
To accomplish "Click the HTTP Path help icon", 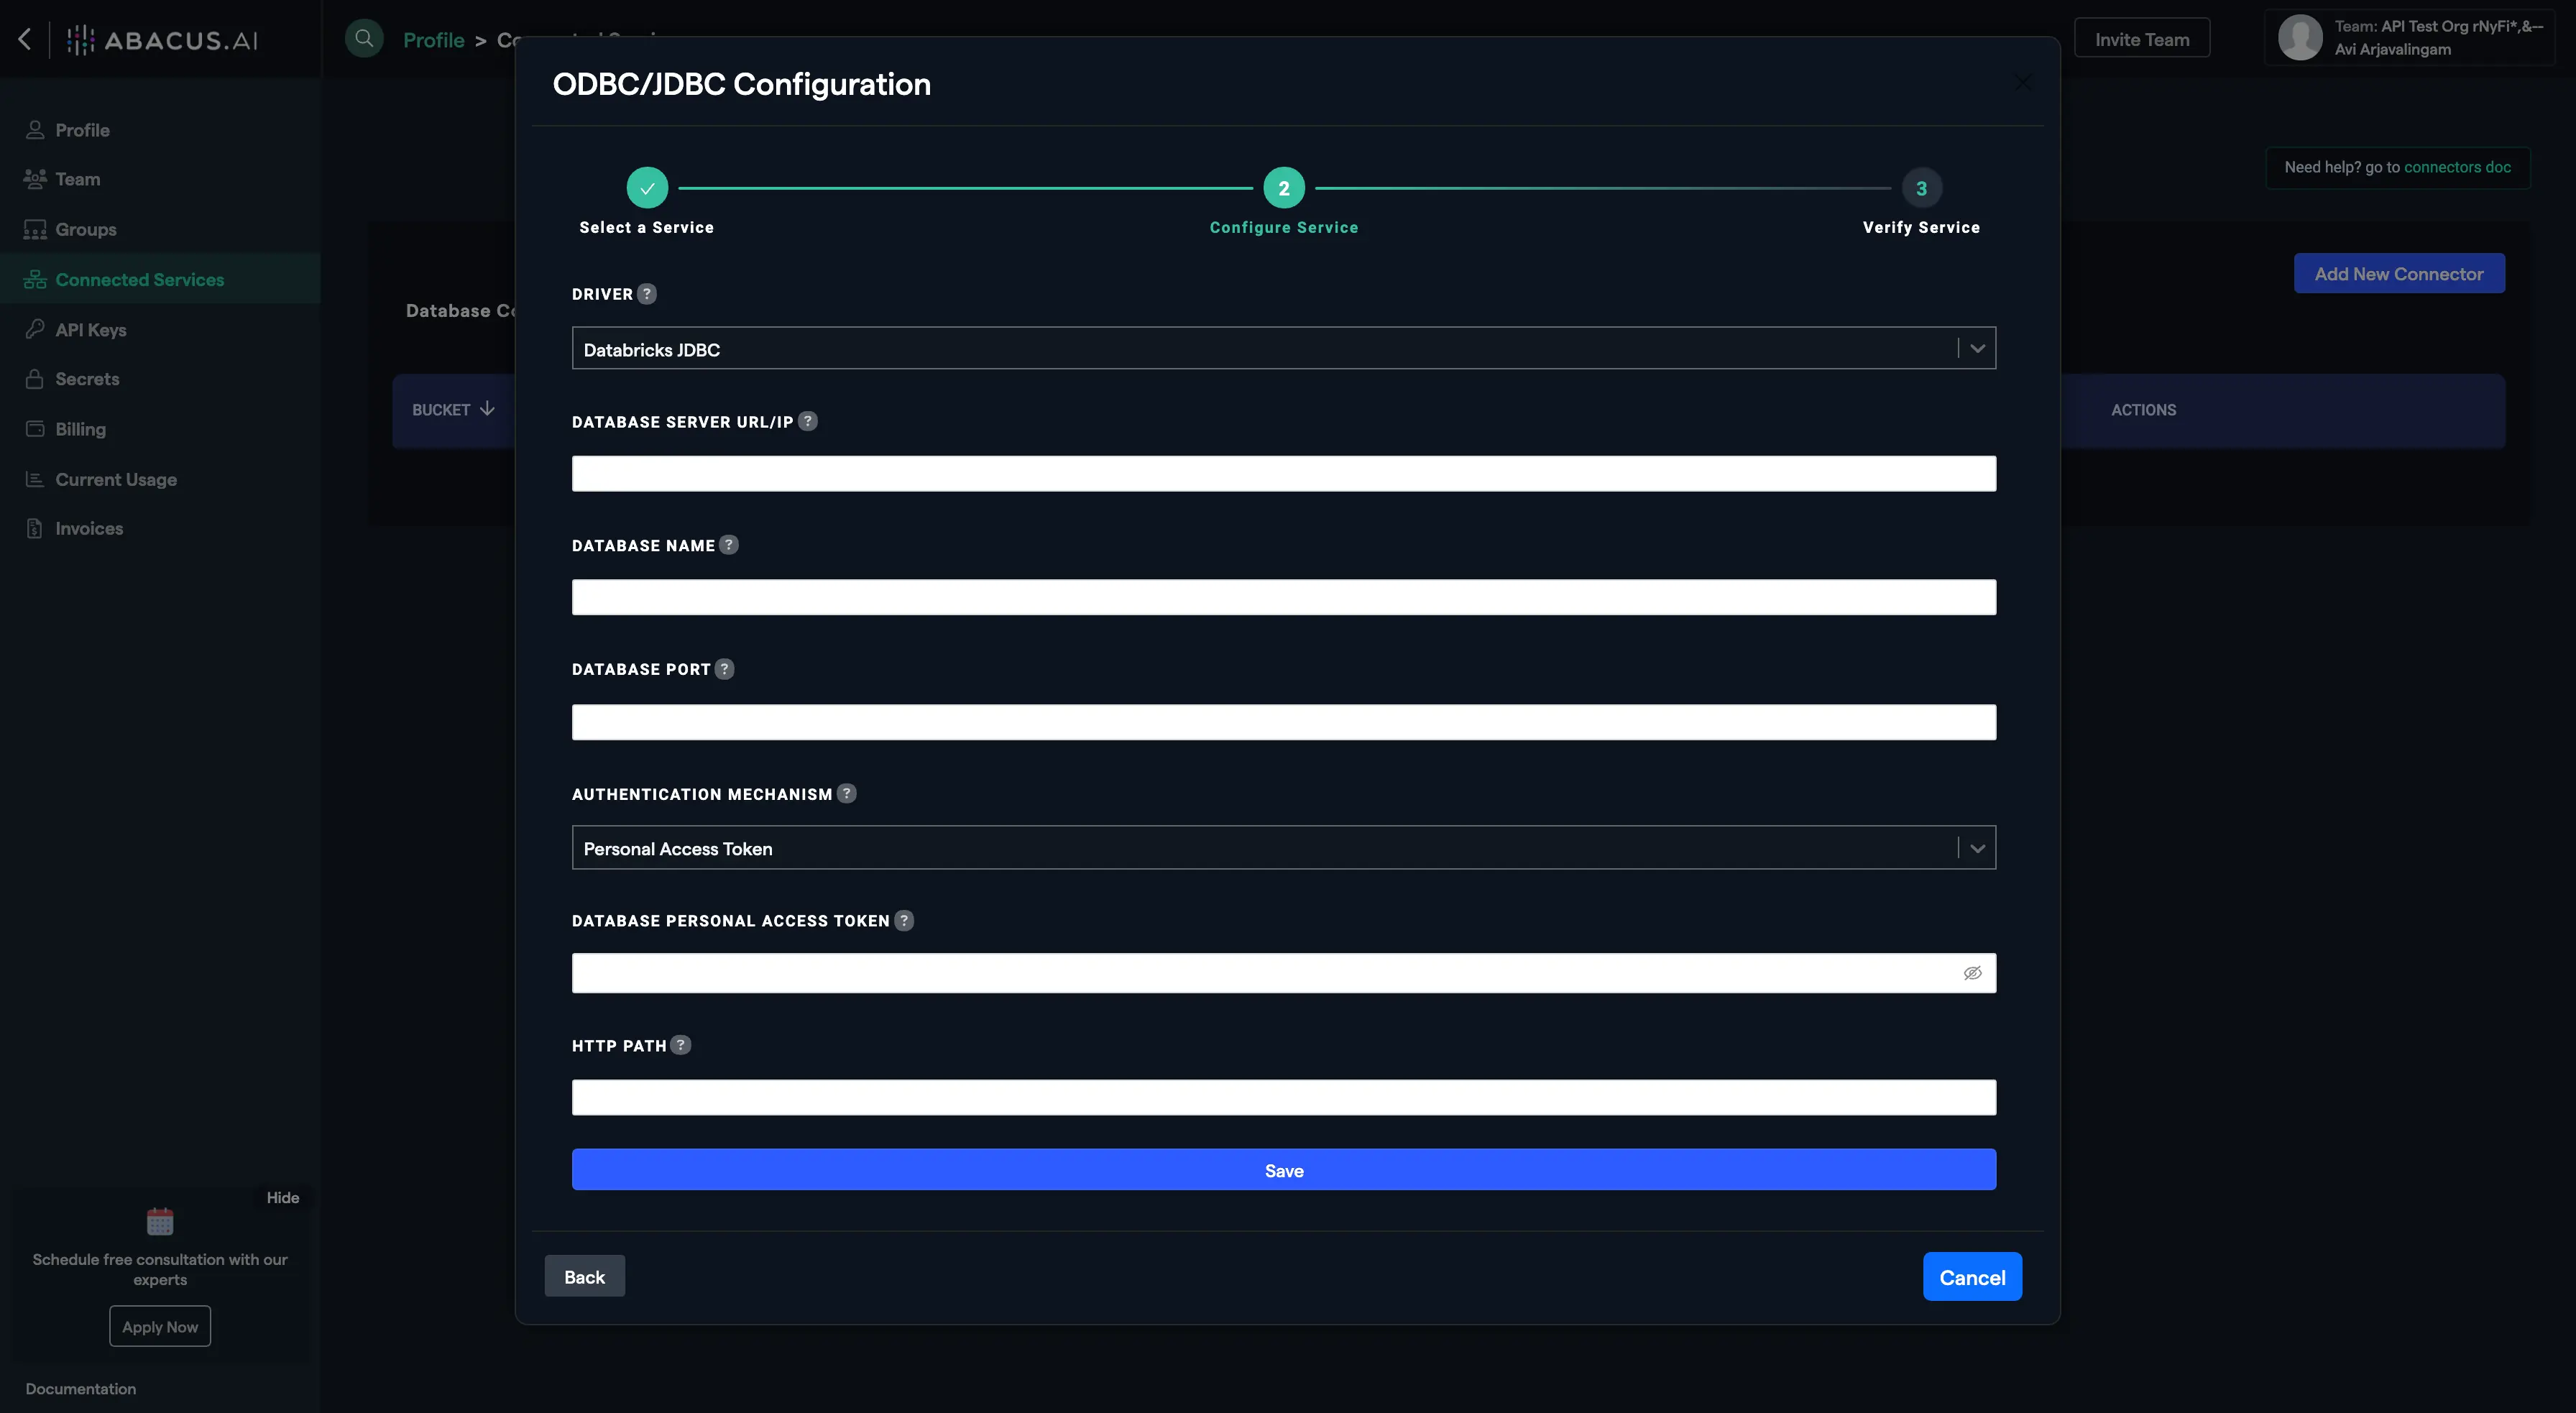I will (x=681, y=1044).
